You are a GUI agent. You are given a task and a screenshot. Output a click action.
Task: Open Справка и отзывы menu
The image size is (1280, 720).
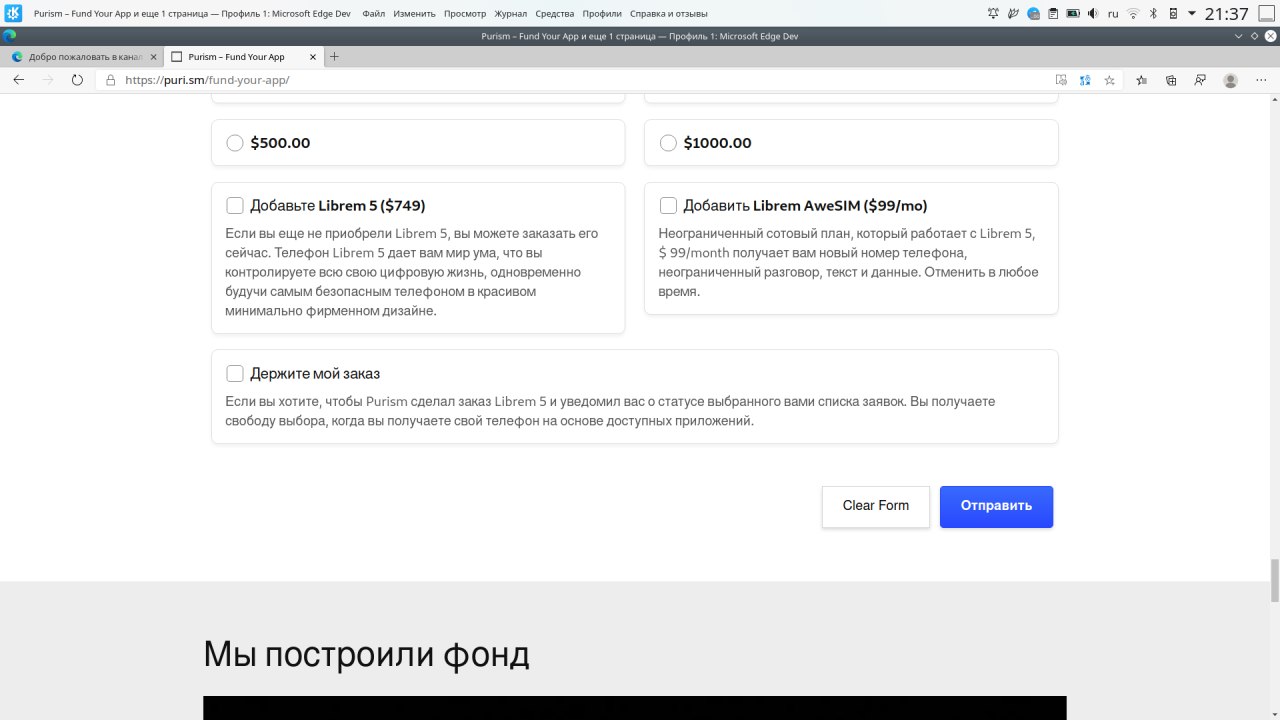(669, 14)
